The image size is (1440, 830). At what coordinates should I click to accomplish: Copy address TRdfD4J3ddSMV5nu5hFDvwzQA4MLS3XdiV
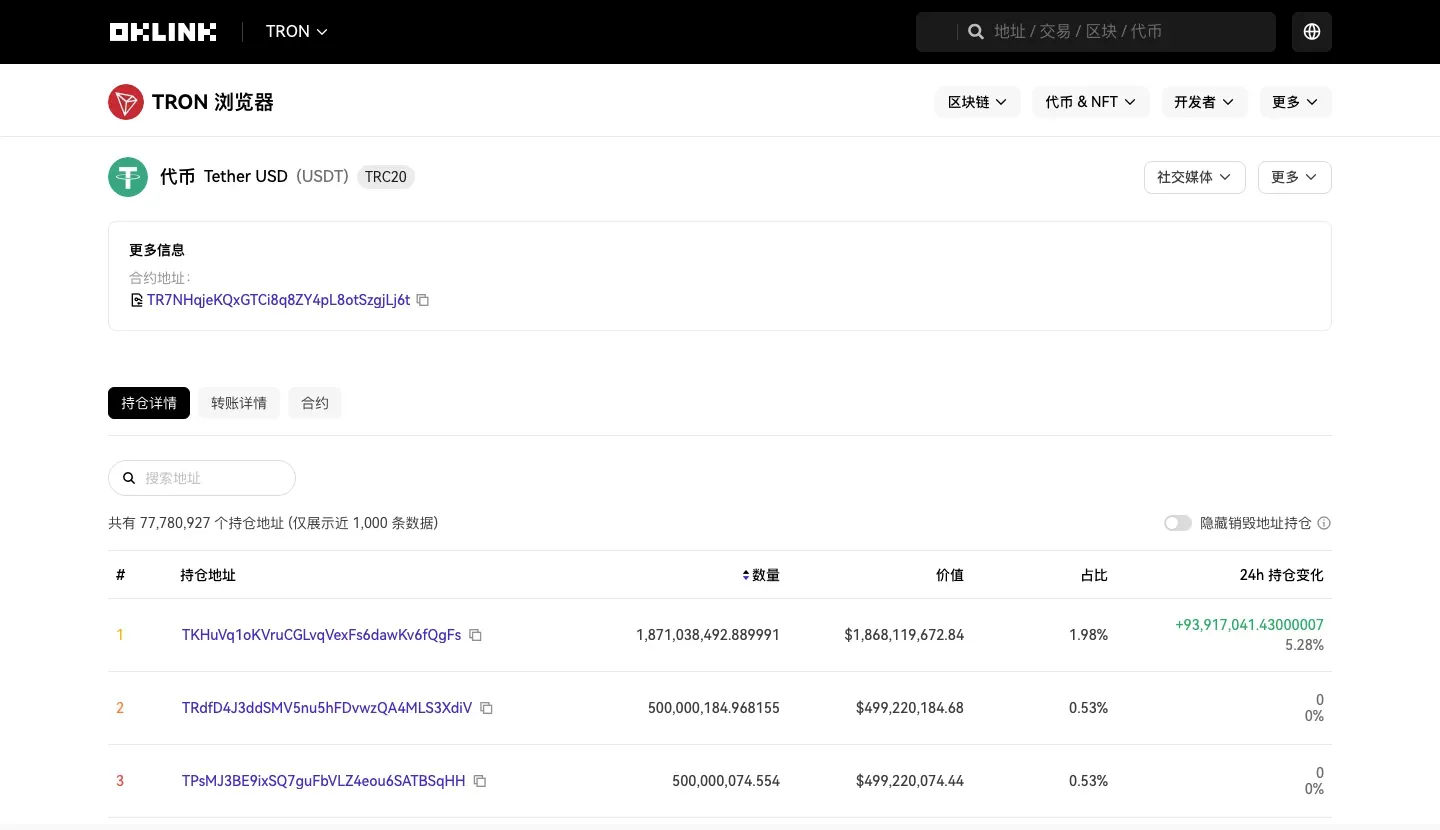[487, 708]
